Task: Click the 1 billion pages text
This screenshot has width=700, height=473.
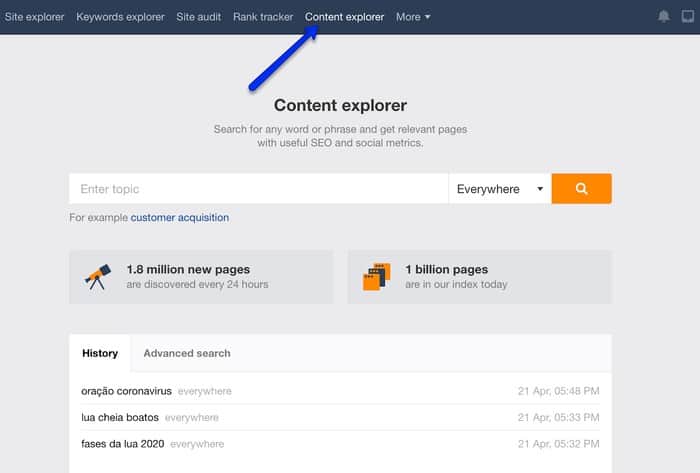Action: (x=446, y=270)
